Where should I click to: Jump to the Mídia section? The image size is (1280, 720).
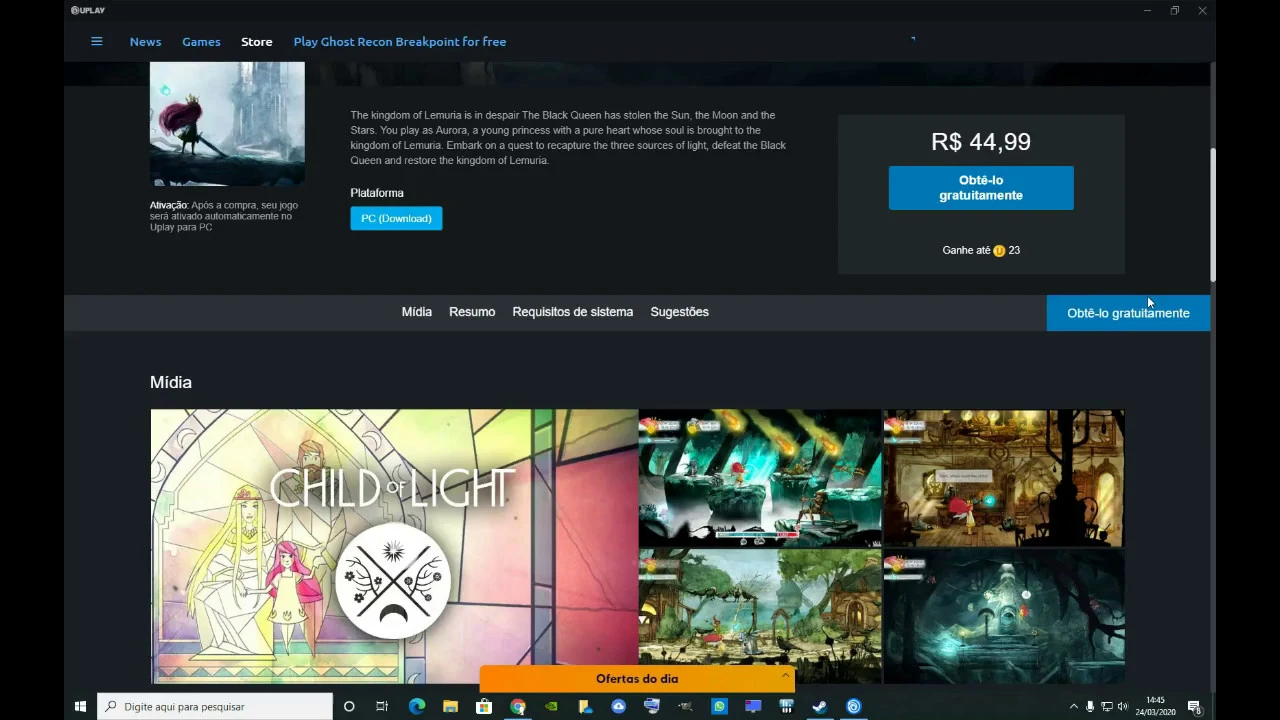[x=417, y=312]
